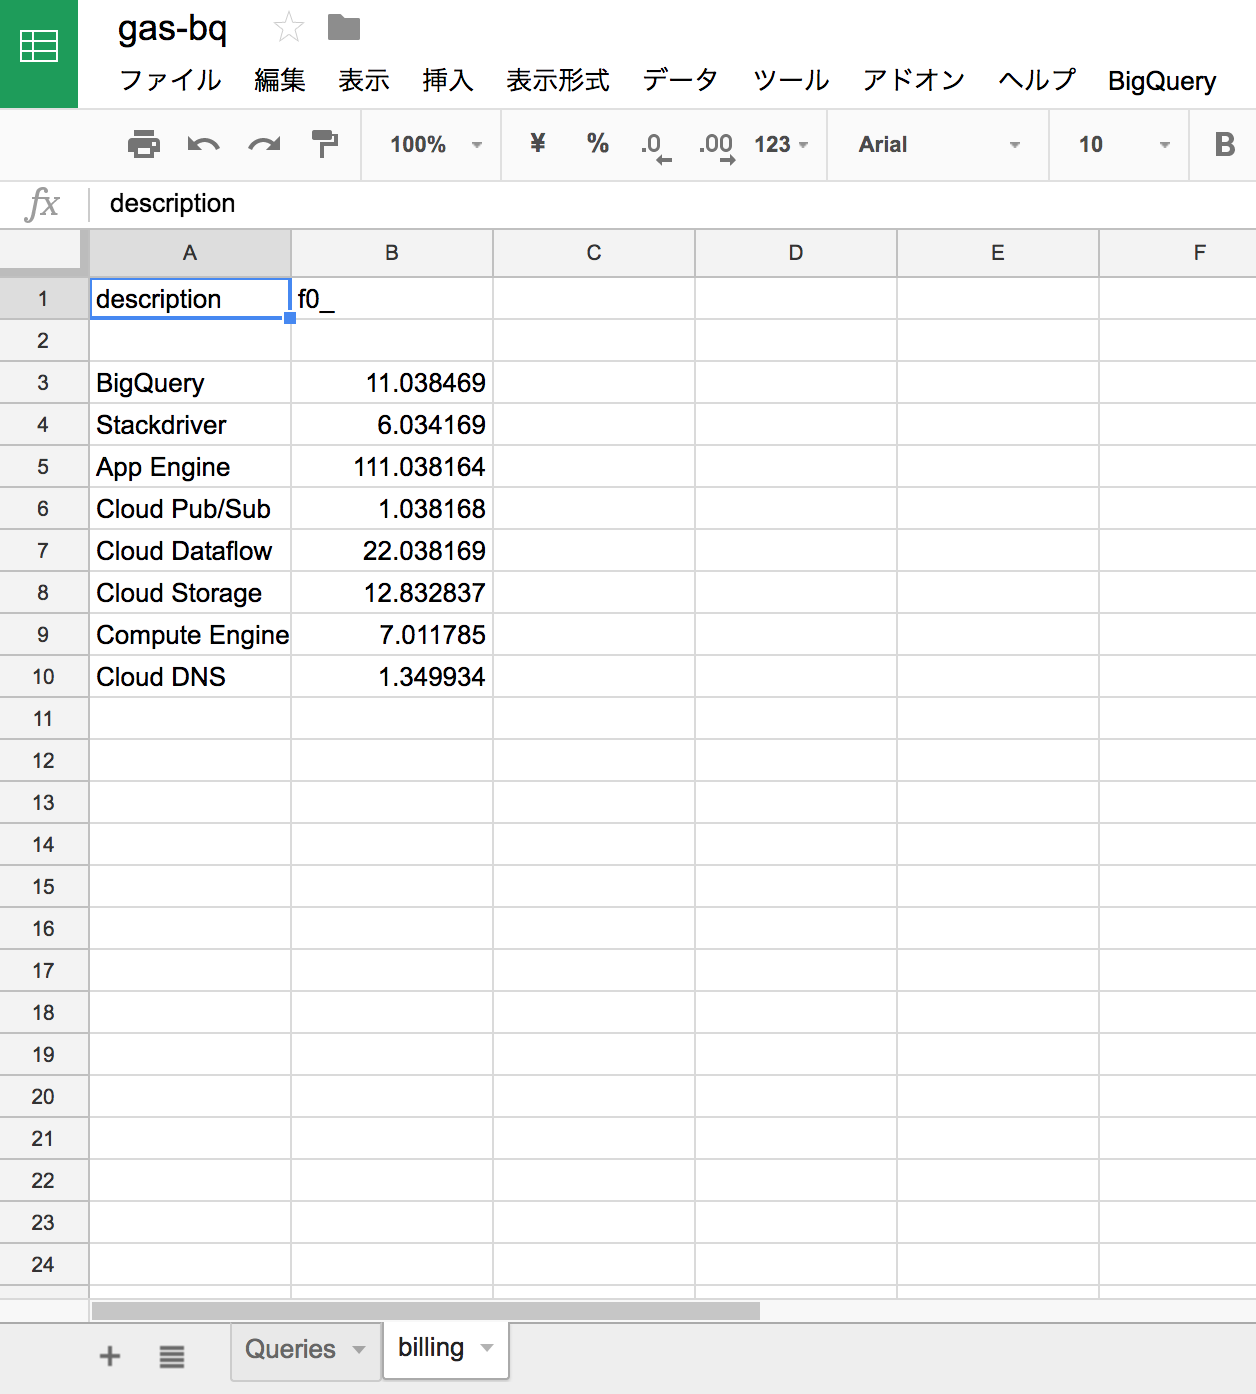Open the 123 more formats dropdown

[781, 144]
